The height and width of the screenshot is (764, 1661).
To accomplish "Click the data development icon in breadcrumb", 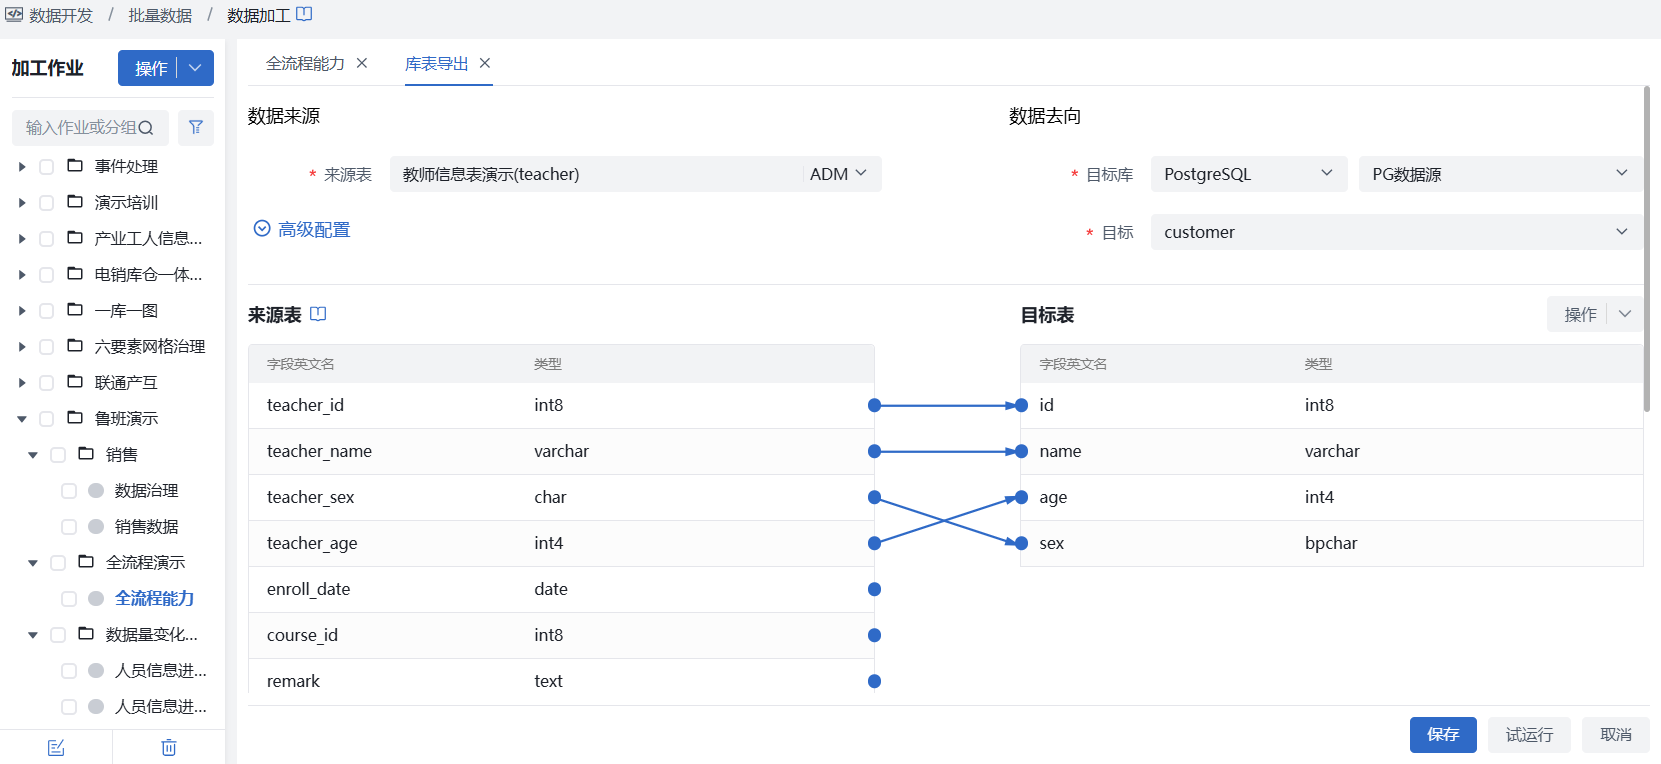I will click(x=14, y=15).
